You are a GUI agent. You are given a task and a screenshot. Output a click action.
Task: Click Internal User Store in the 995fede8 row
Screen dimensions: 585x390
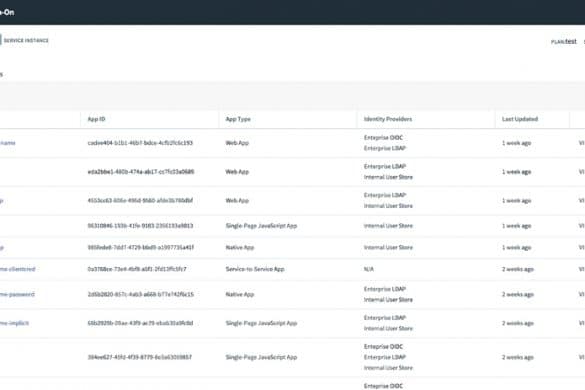tap(388, 247)
